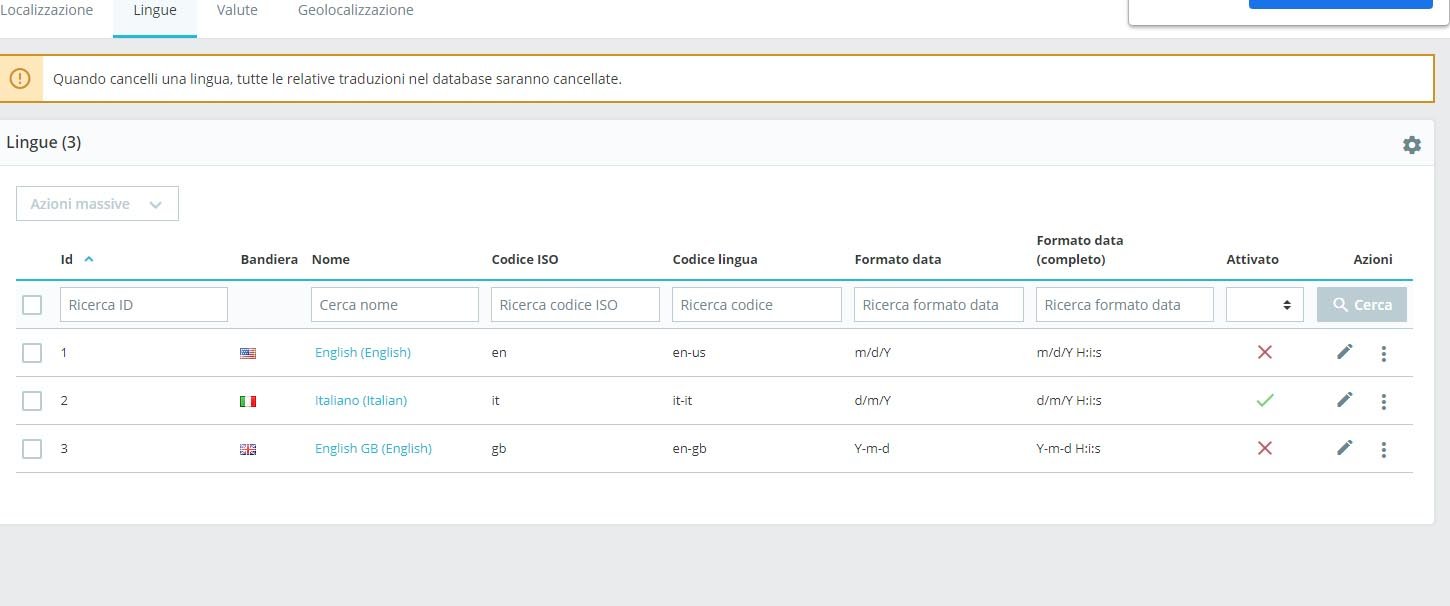Disable the Italiano language status checkmark

click(1264, 400)
